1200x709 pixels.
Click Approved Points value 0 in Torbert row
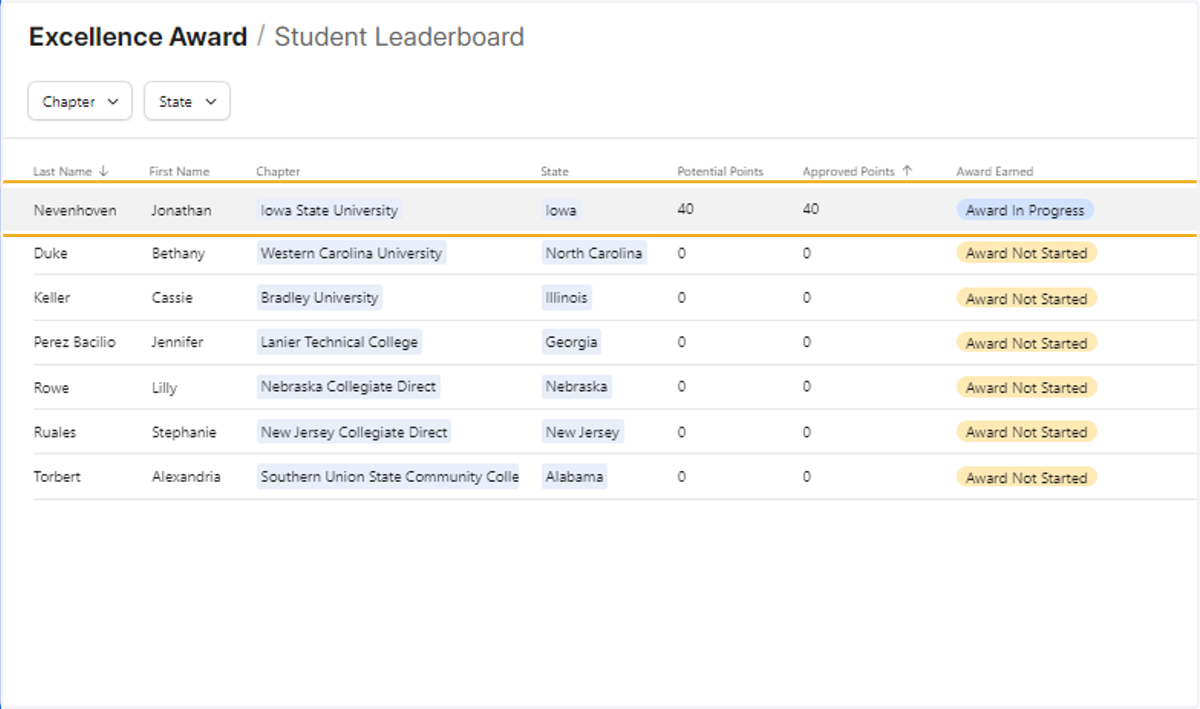pyautogui.click(x=806, y=476)
